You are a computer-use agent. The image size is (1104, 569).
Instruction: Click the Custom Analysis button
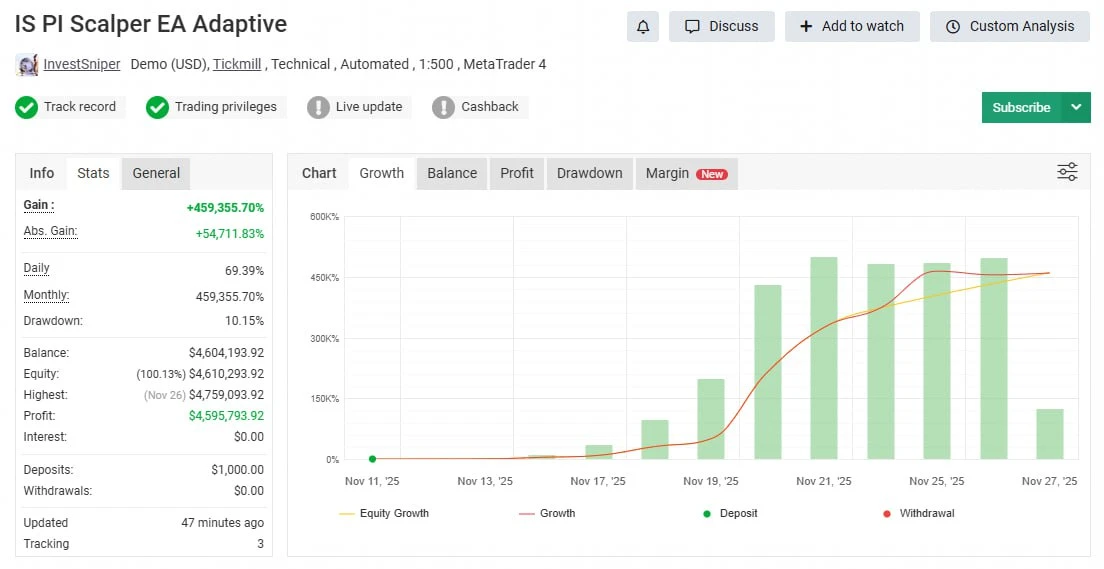click(1010, 27)
